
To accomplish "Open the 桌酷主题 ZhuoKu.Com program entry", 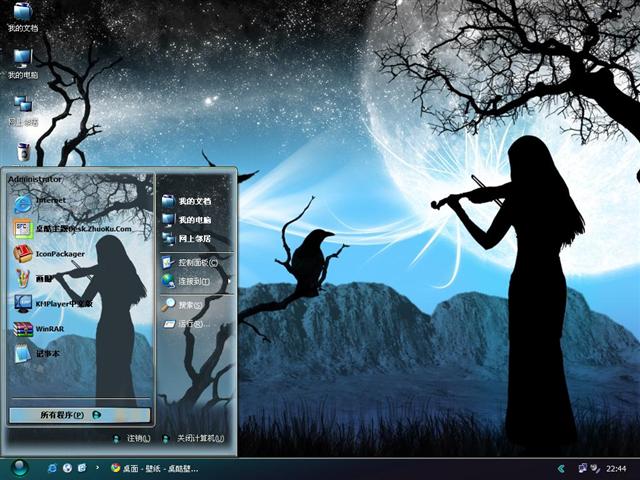I will [x=72, y=229].
